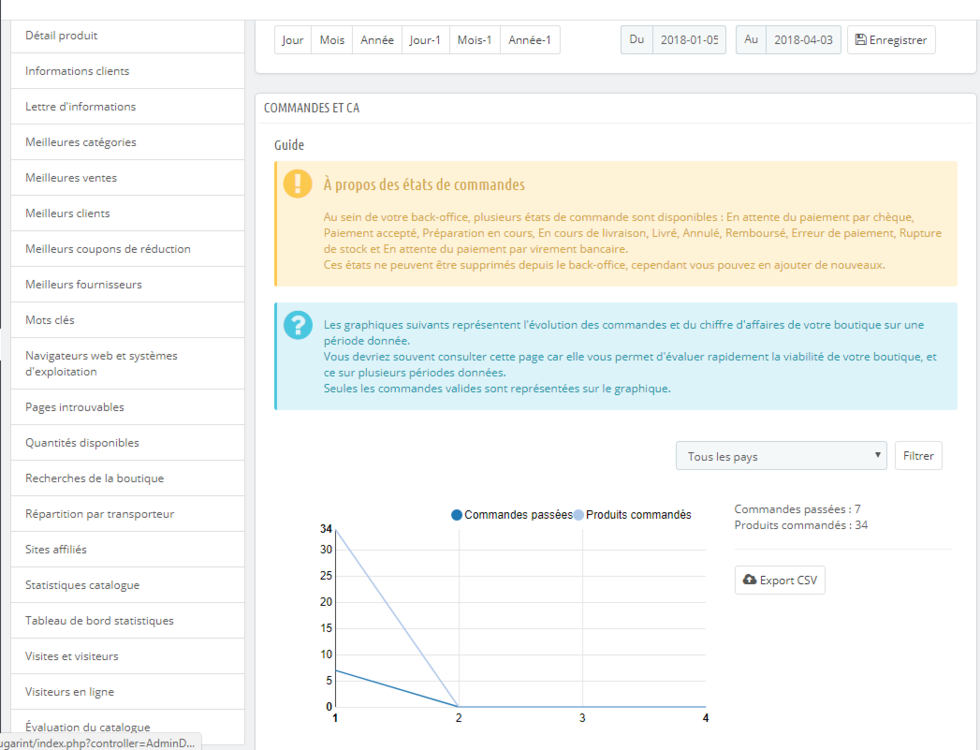Select Lettre d'informations in sidebar
This screenshot has width=980, height=750.
click(x=128, y=106)
